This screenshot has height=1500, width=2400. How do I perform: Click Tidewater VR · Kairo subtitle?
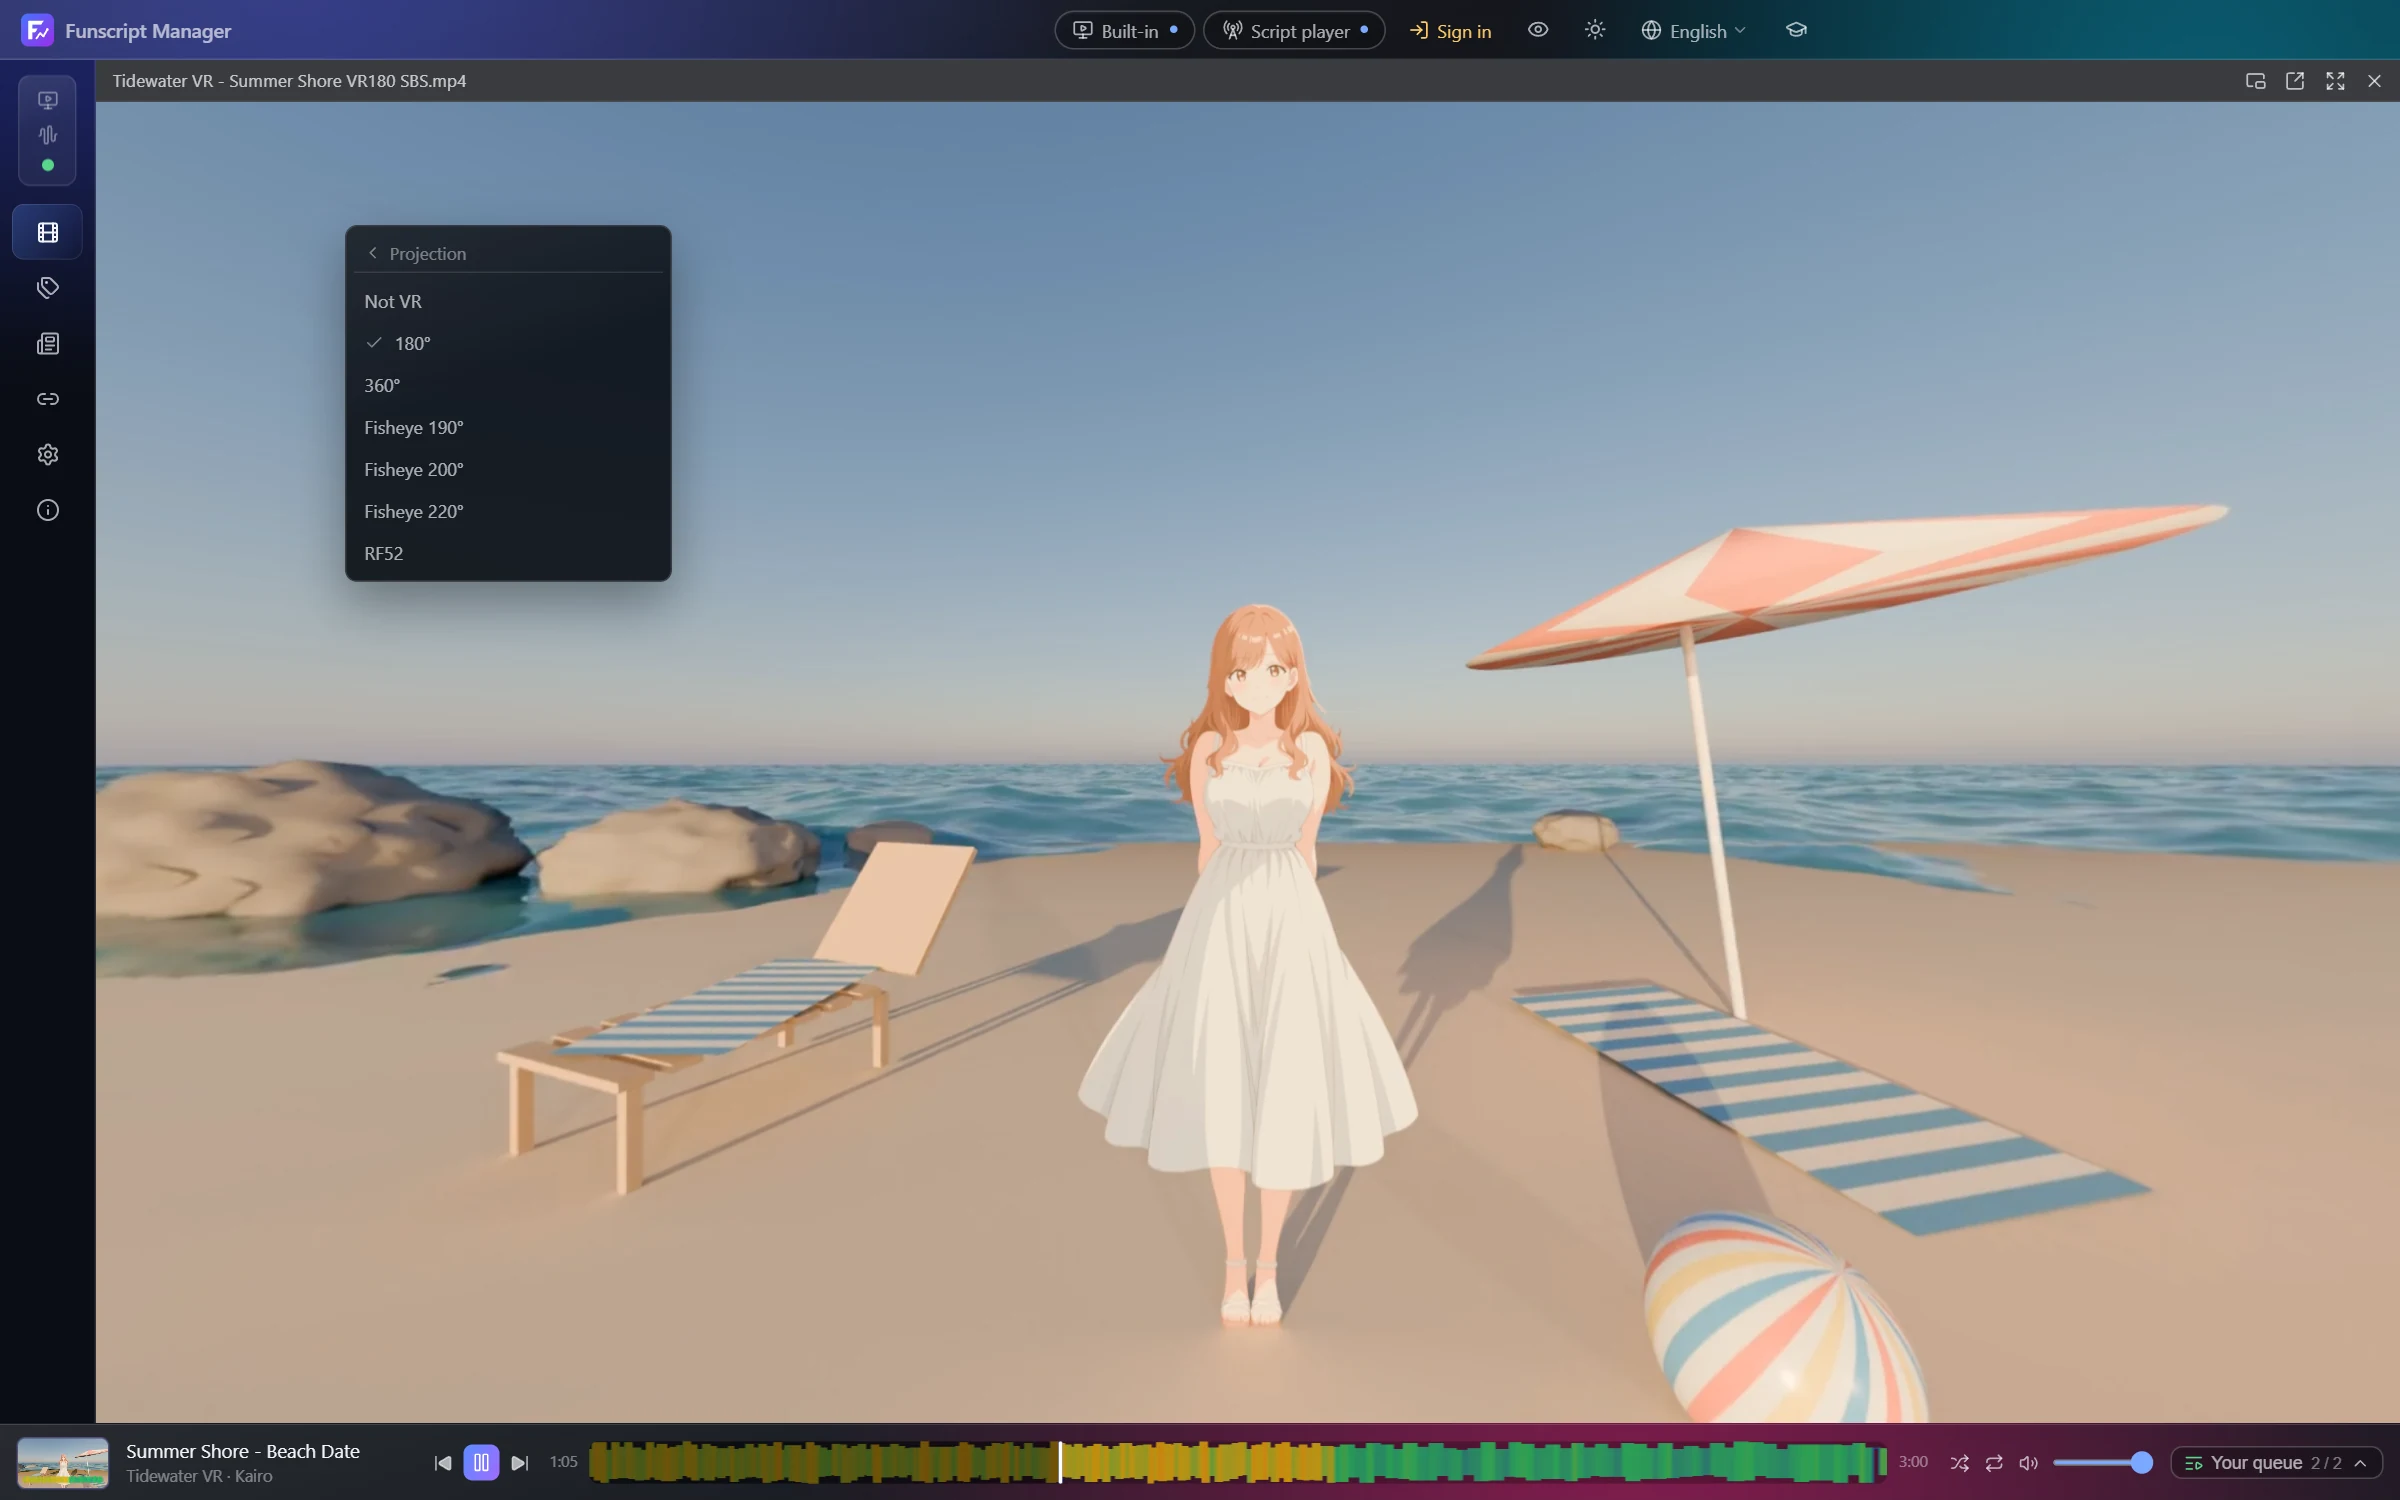[x=199, y=1476]
